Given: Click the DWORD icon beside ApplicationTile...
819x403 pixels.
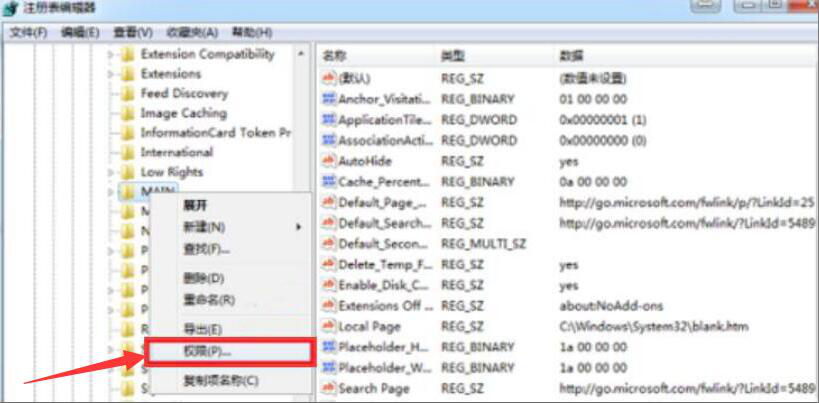Looking at the screenshot, I should (329, 120).
